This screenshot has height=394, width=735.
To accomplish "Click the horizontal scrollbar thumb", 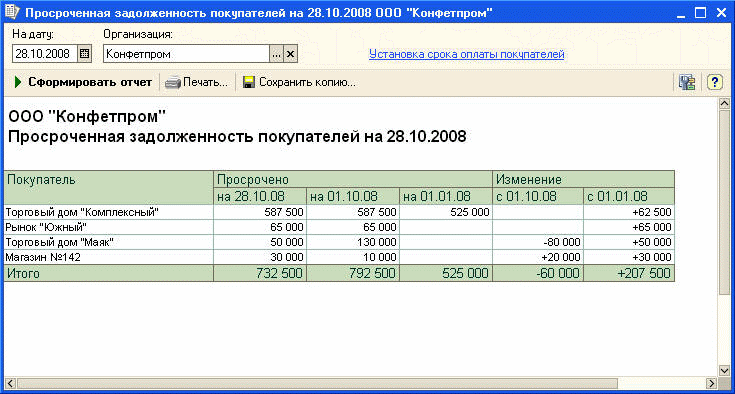I will click(317, 383).
